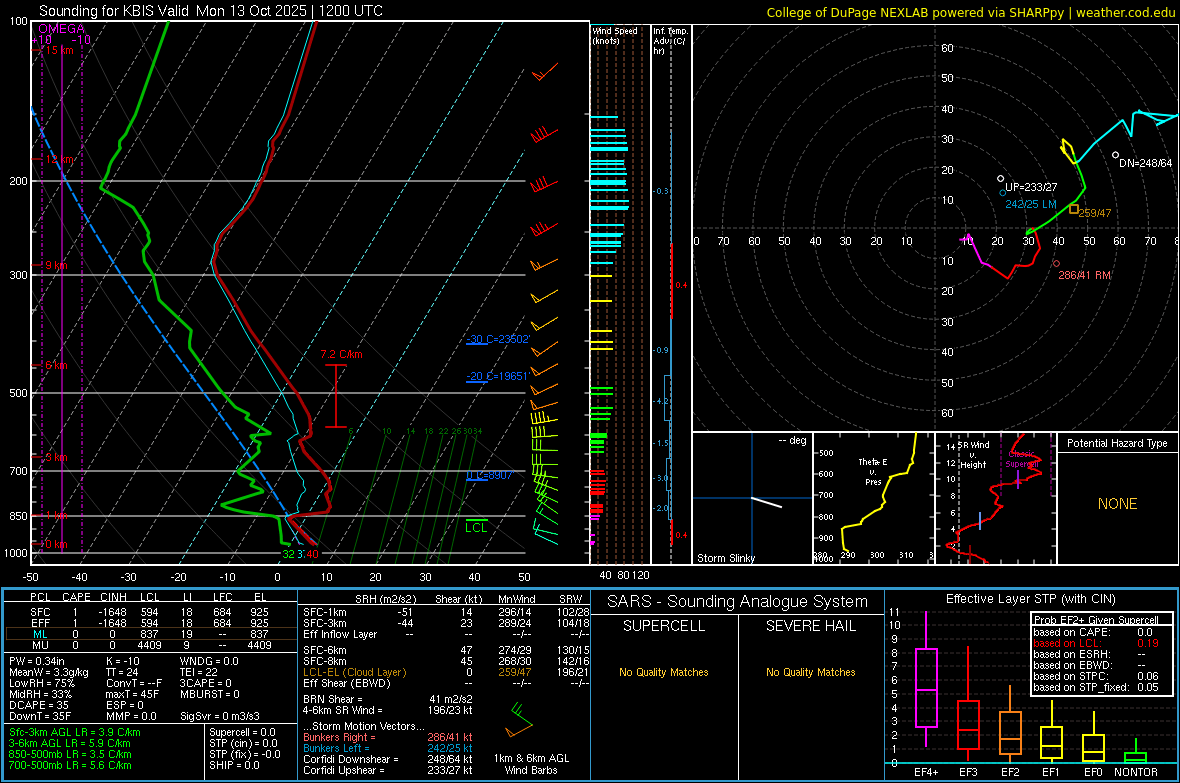The height and width of the screenshot is (783, 1180).
Task: Select the 9 km height marker
Action: click(x=54, y=265)
